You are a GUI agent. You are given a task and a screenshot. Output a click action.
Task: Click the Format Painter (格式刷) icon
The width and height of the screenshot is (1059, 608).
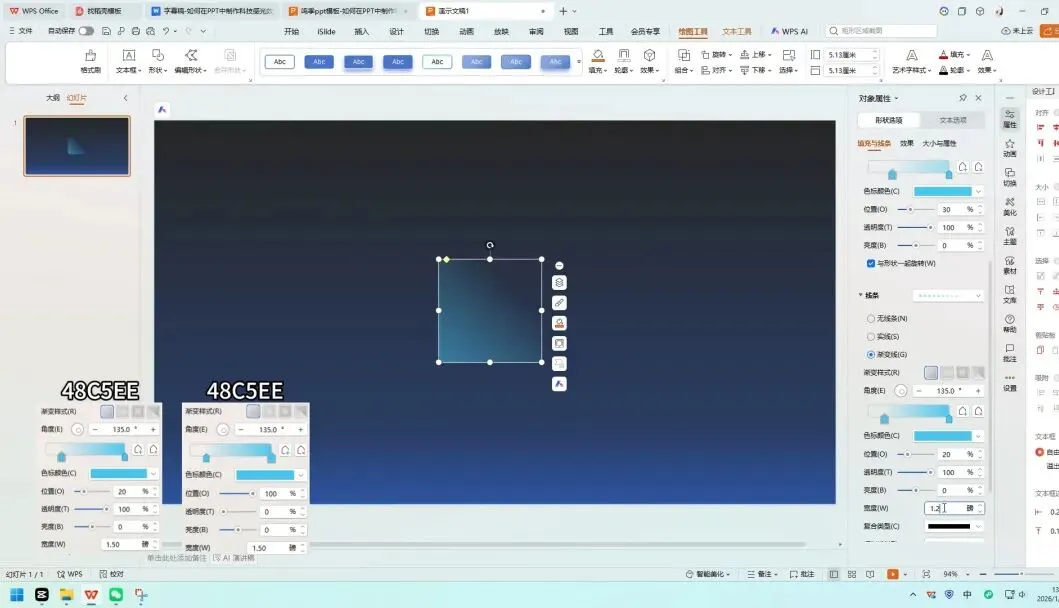point(91,55)
